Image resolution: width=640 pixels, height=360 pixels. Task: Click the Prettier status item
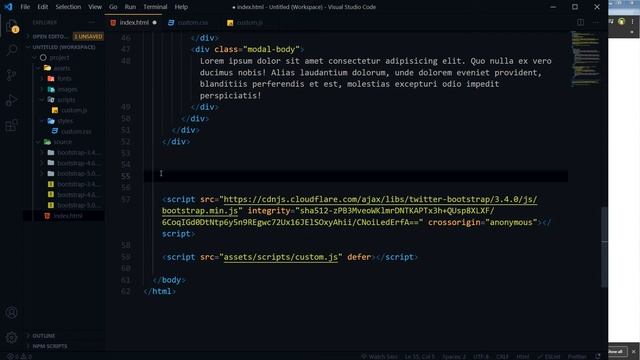point(577,356)
